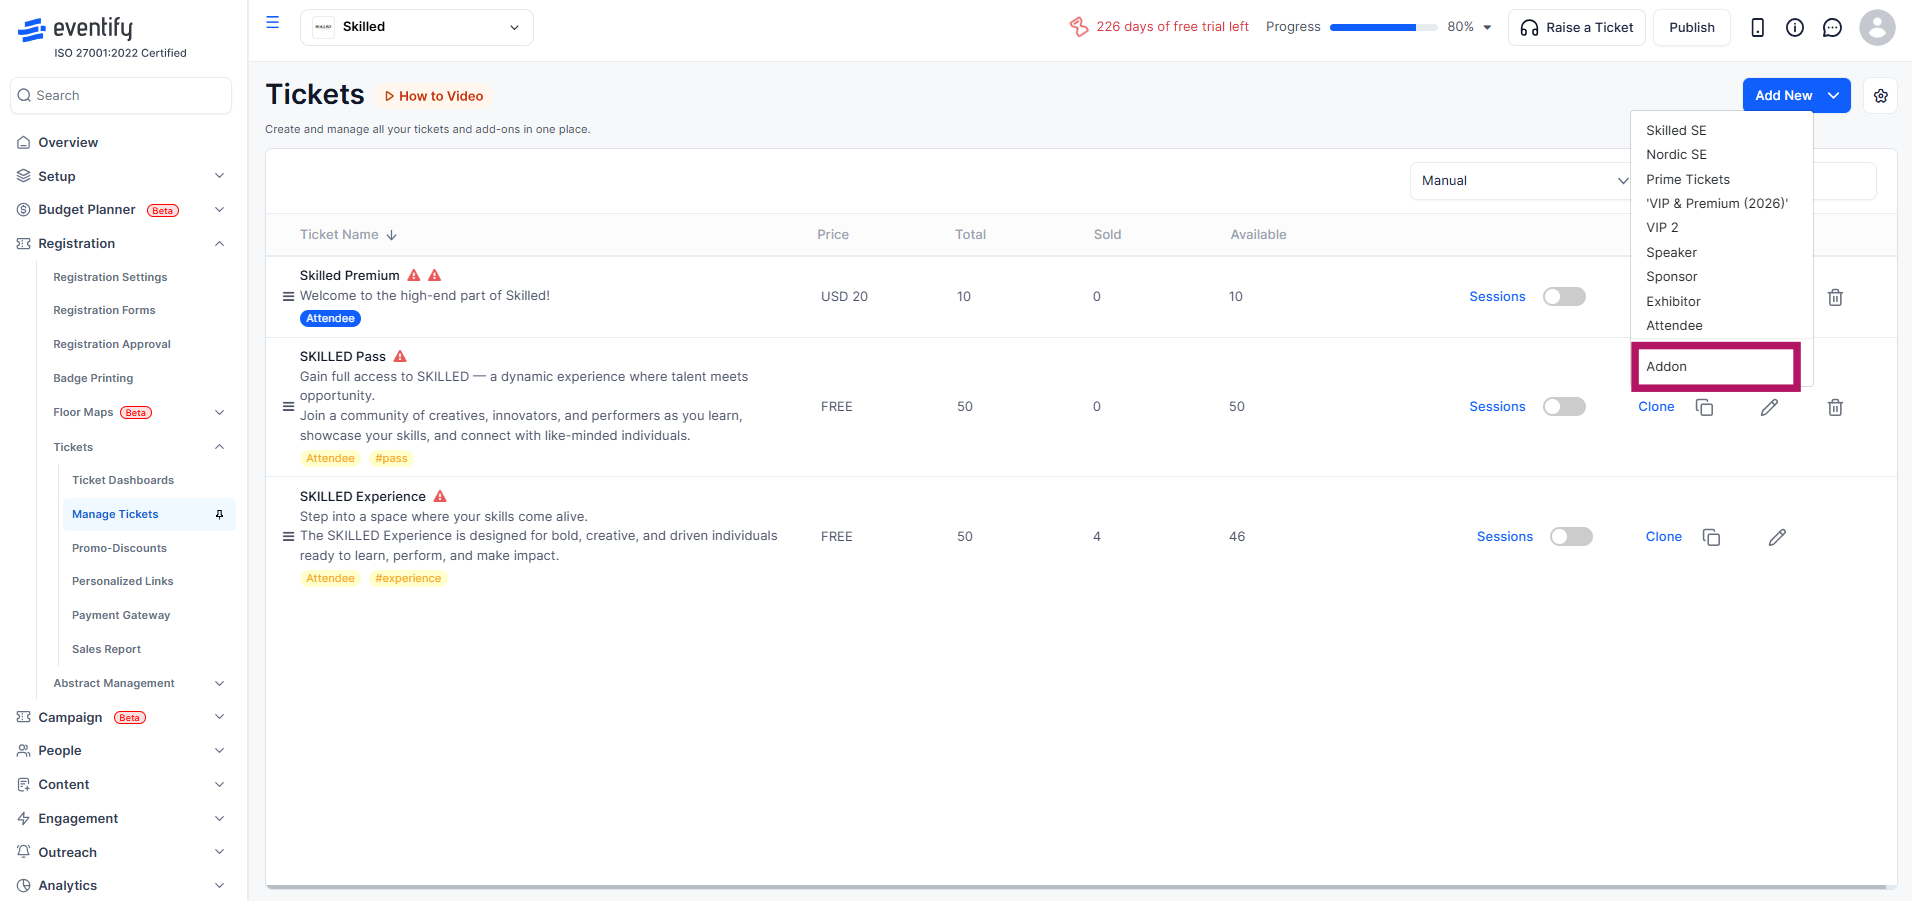Image resolution: width=1912 pixels, height=901 pixels.
Task: Click Clone link for SKILLED Pass
Action: pyautogui.click(x=1656, y=407)
